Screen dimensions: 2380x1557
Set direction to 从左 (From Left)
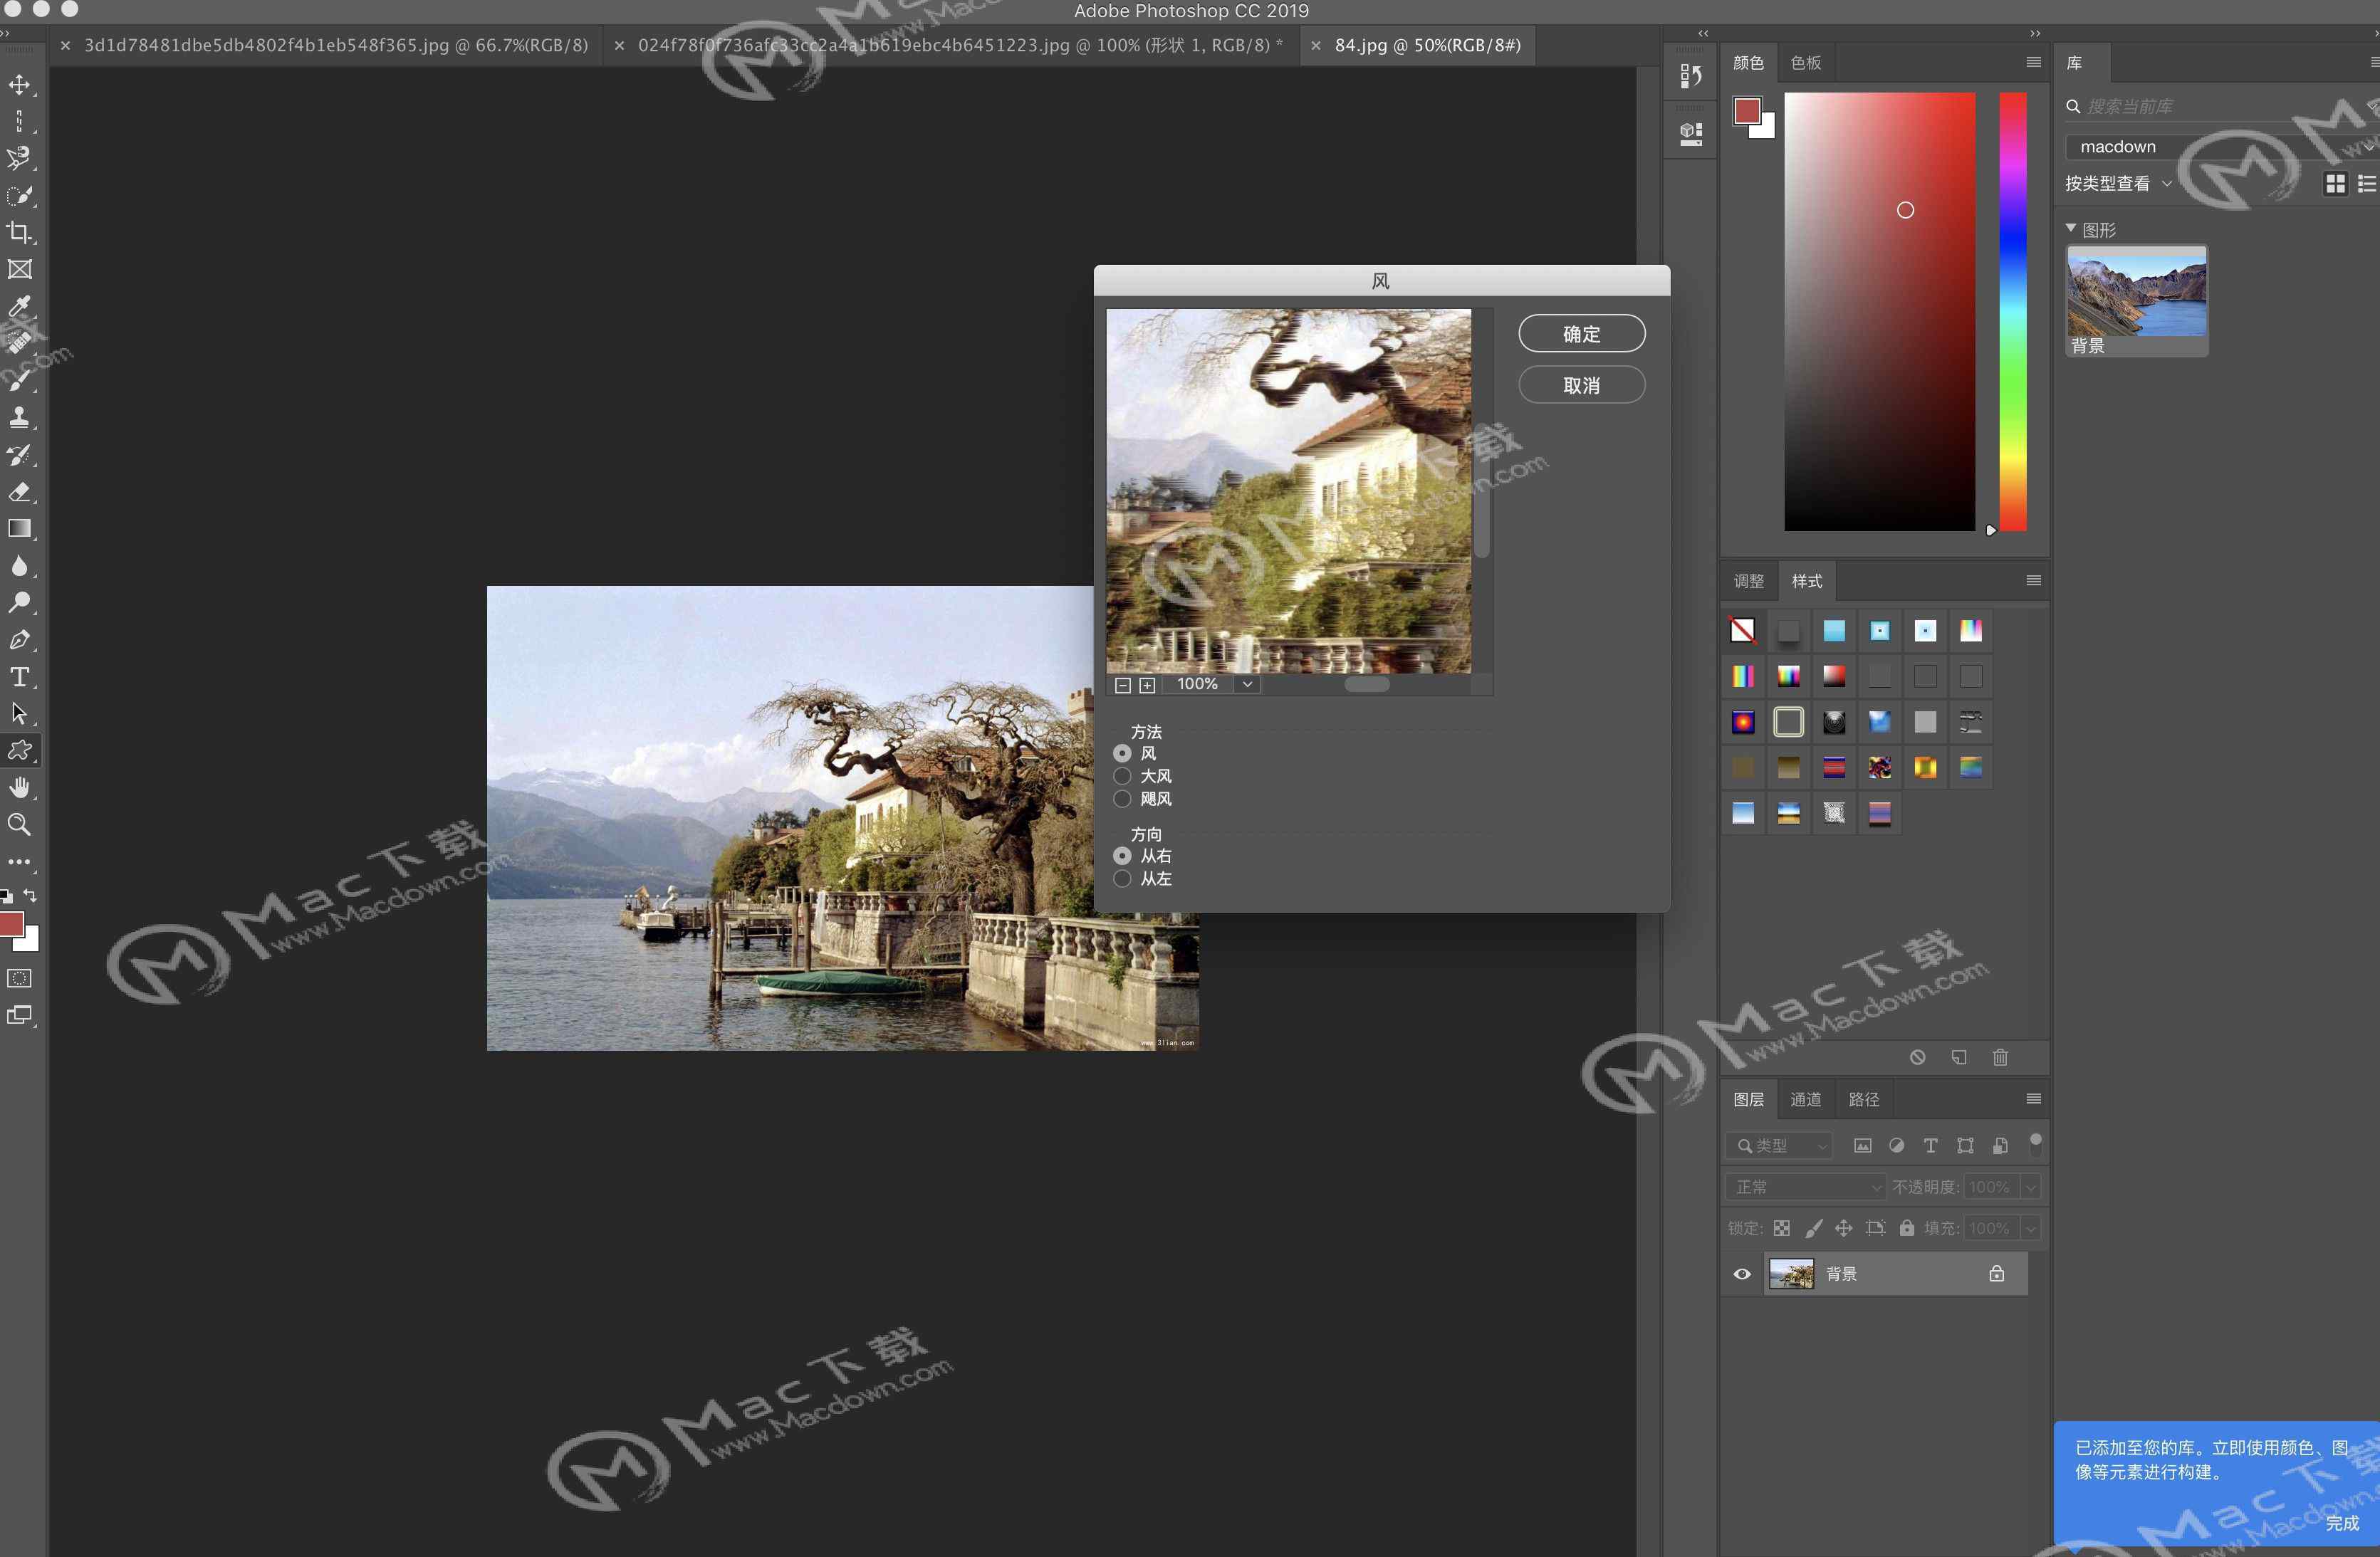[x=1123, y=879]
